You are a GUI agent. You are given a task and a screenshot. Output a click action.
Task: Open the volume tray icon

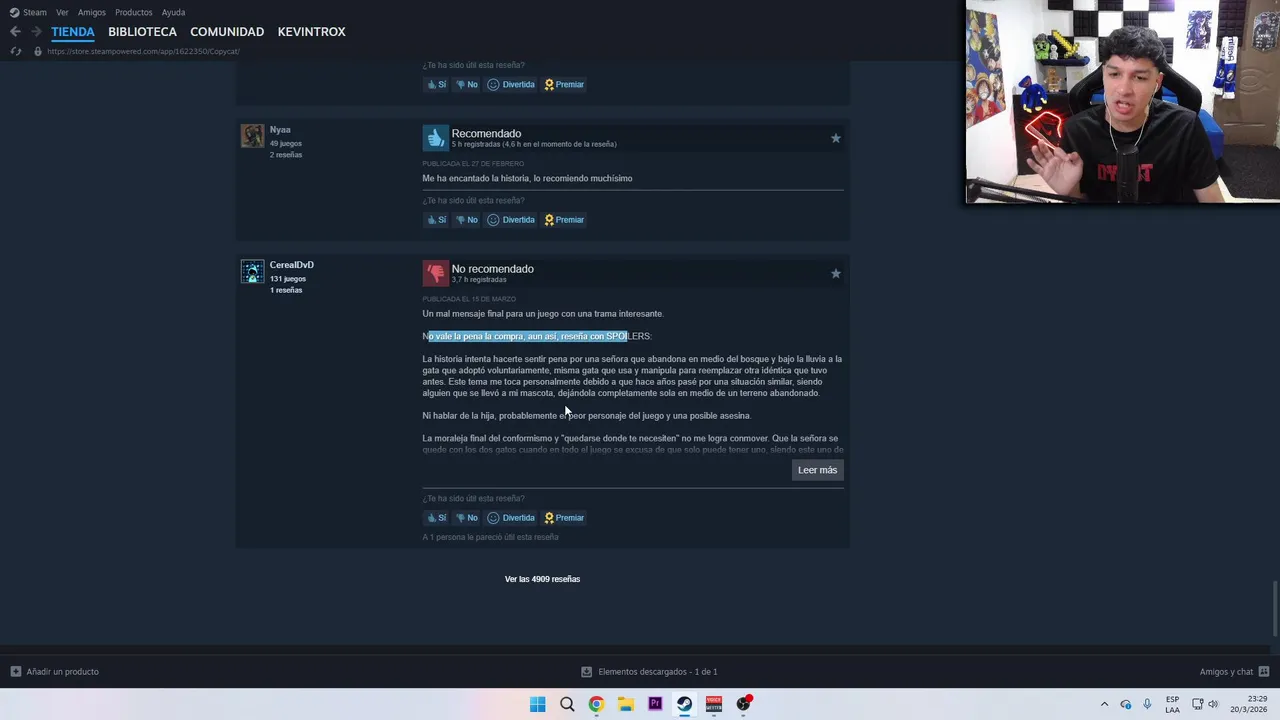click(1213, 704)
